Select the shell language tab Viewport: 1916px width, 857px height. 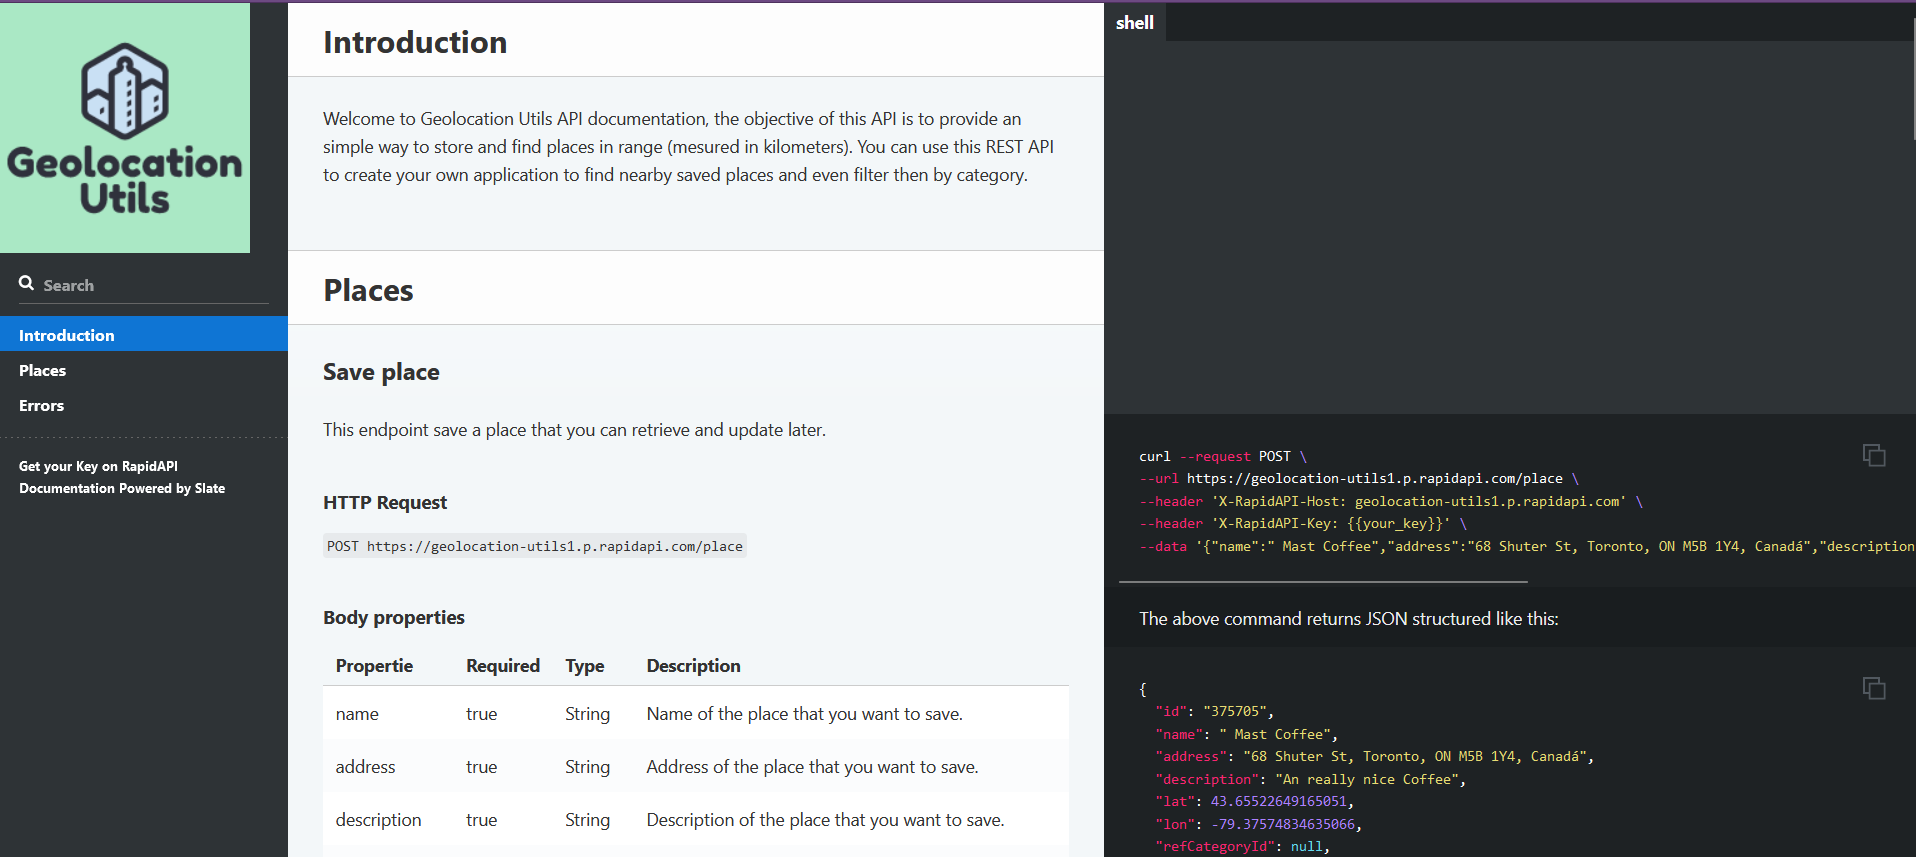pos(1135,22)
